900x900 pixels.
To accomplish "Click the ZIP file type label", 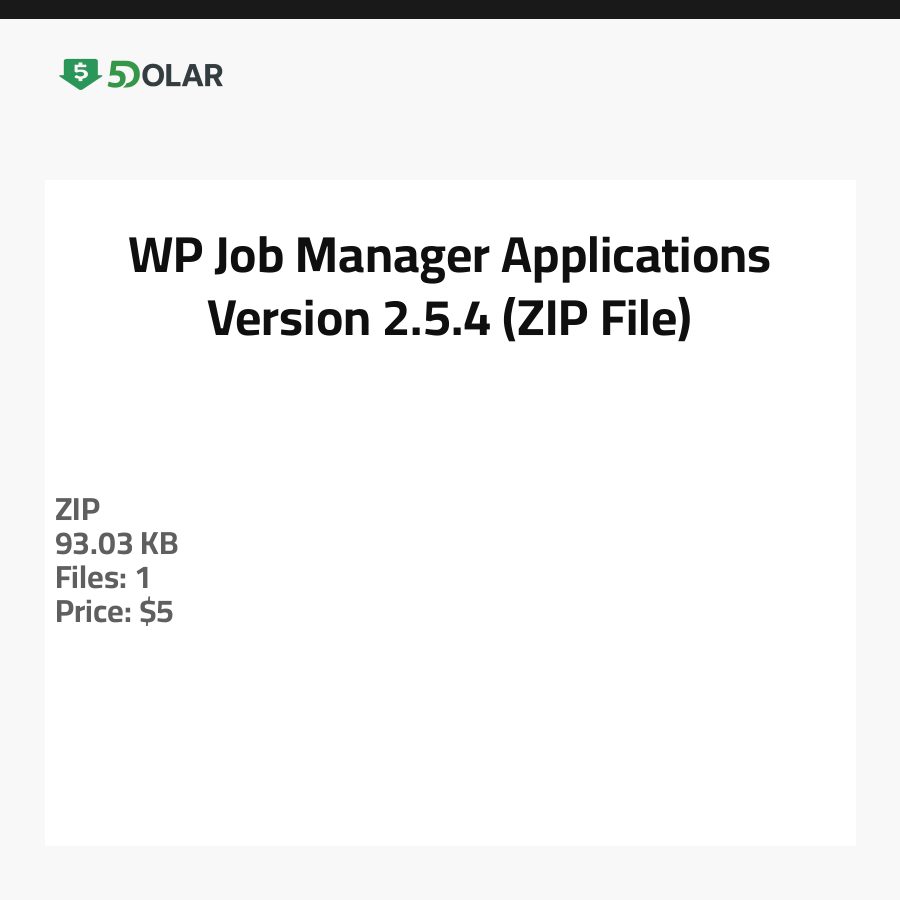I will tap(77, 510).
